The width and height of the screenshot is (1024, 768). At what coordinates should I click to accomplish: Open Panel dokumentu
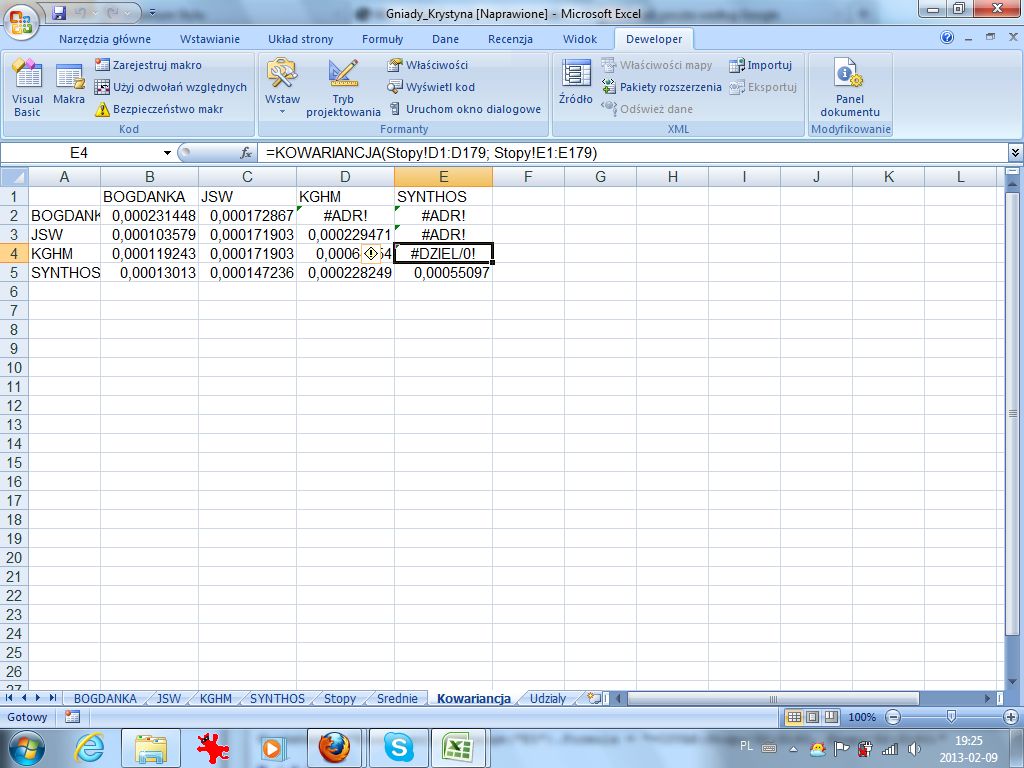point(850,88)
